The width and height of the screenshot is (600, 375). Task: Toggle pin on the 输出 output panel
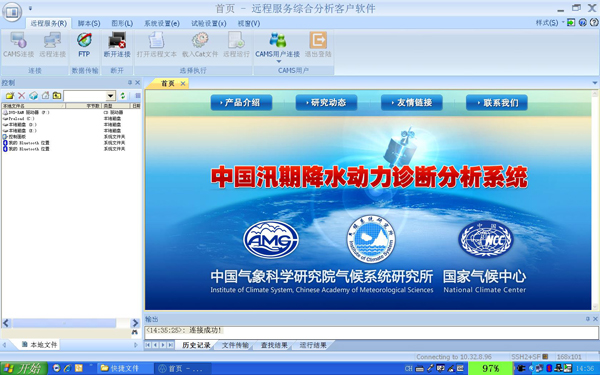[588, 319]
